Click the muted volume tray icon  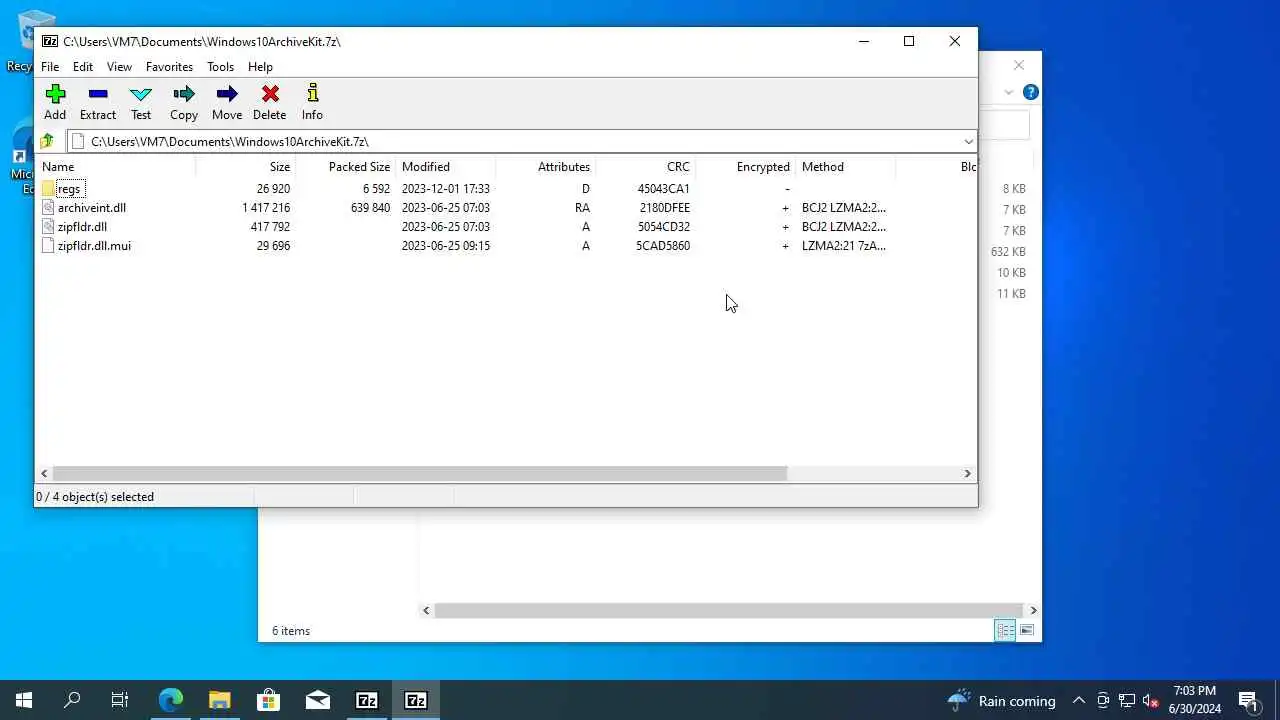point(1150,700)
